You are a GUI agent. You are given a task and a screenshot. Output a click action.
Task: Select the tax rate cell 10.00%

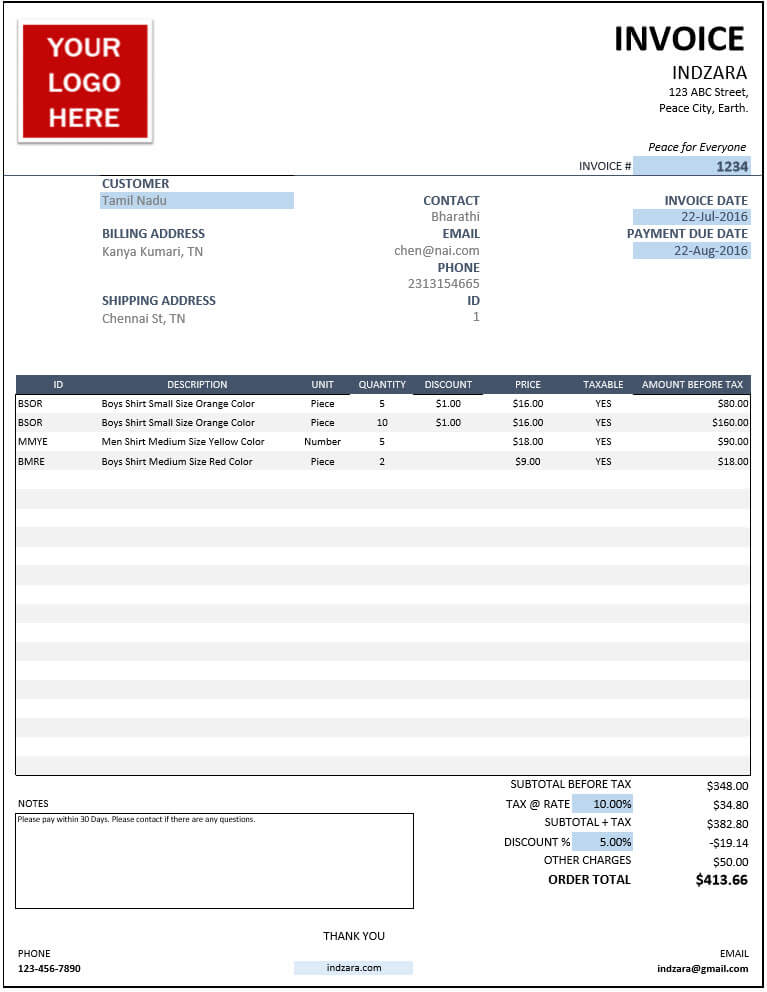[602, 804]
